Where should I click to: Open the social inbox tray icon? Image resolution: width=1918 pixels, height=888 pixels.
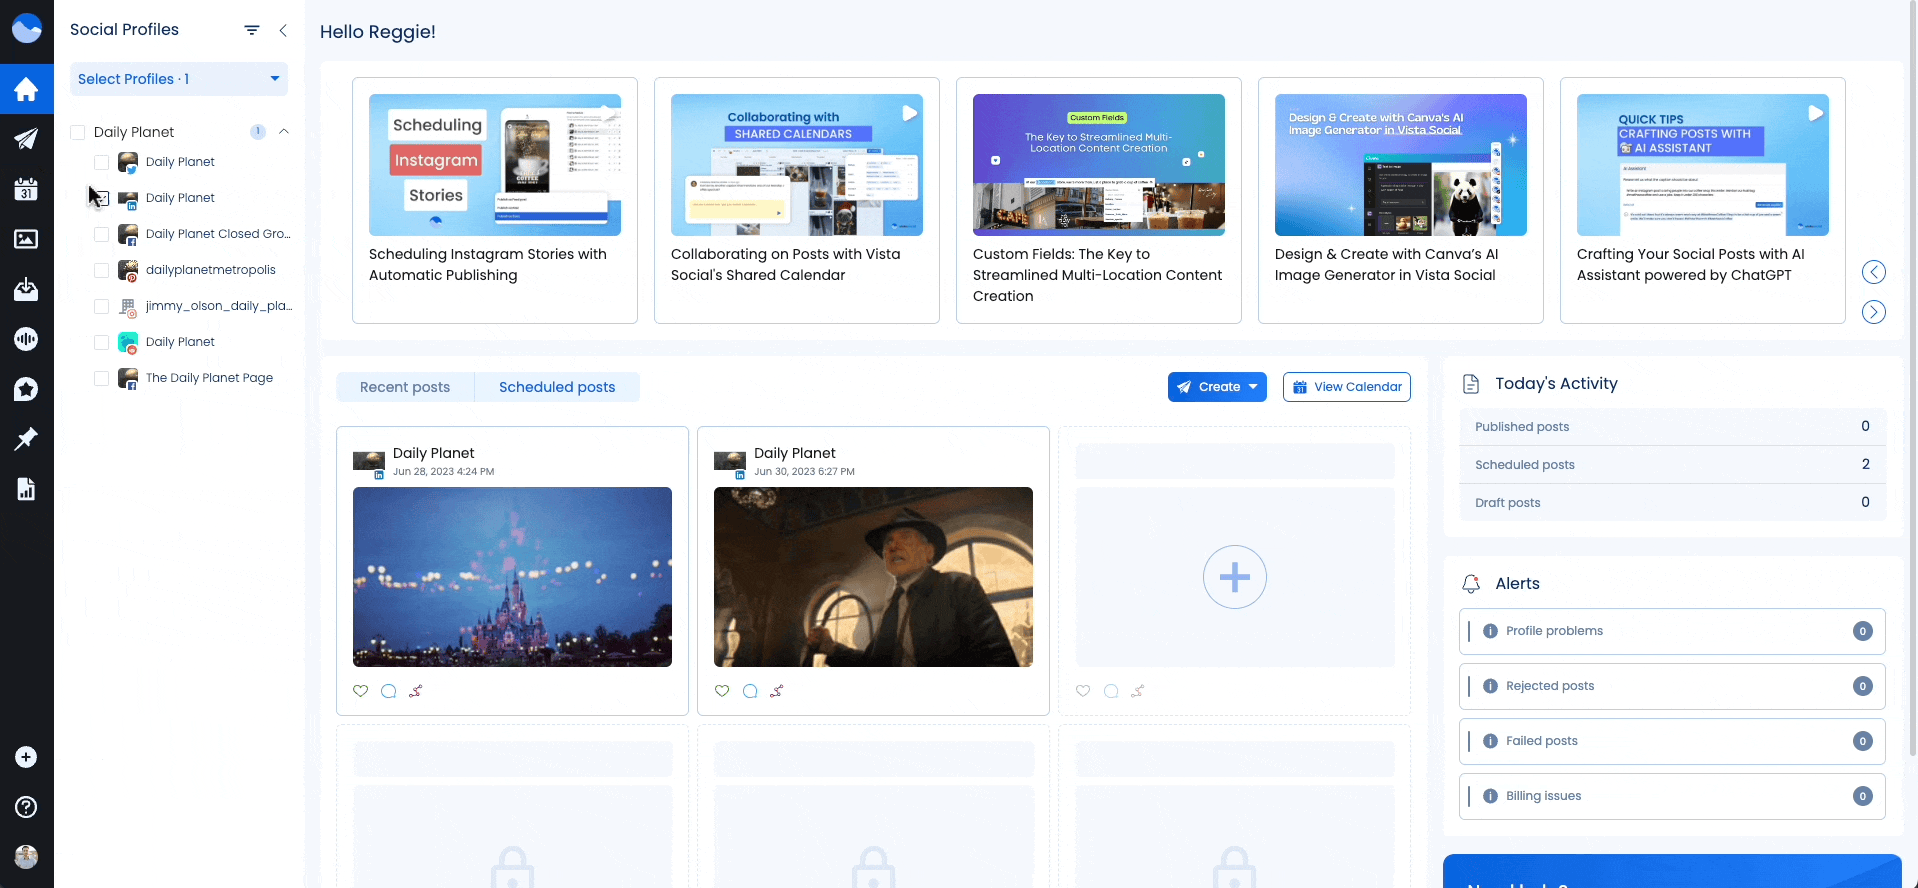(26, 289)
